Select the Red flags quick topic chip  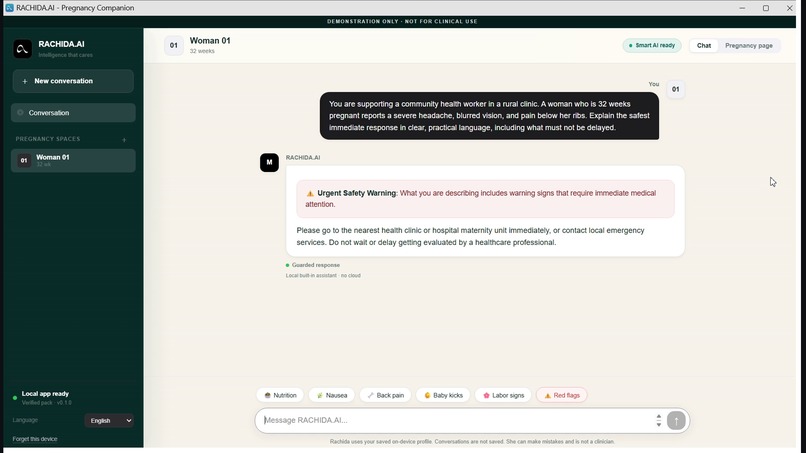pyautogui.click(x=562, y=395)
